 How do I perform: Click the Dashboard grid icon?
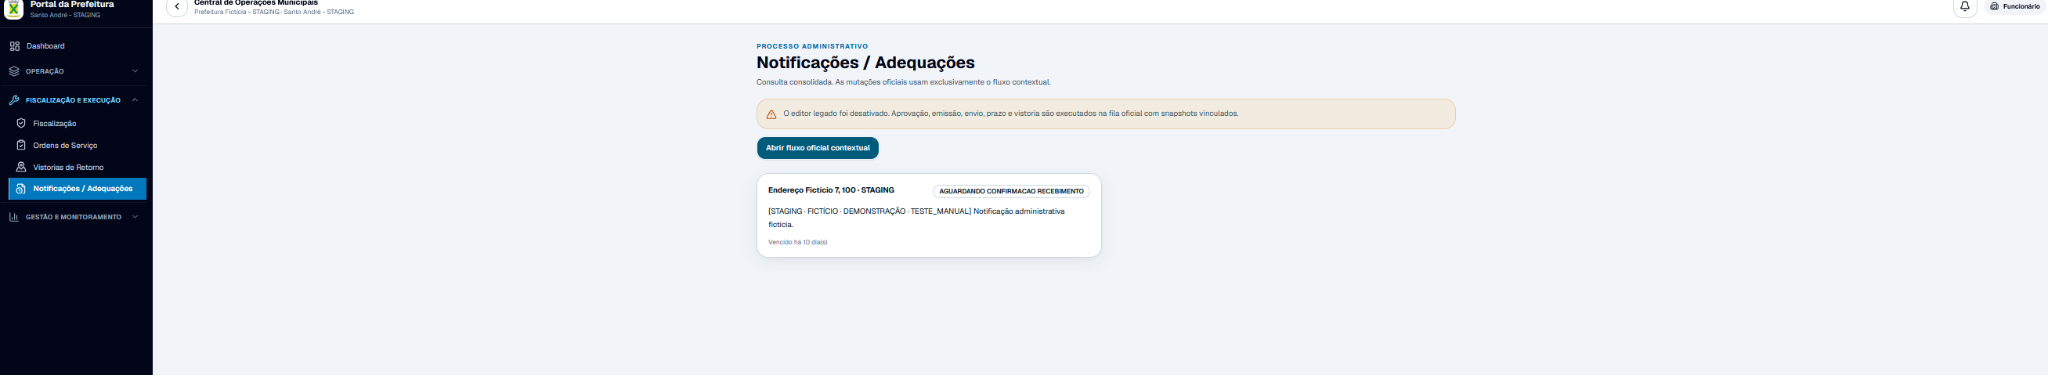tap(15, 46)
